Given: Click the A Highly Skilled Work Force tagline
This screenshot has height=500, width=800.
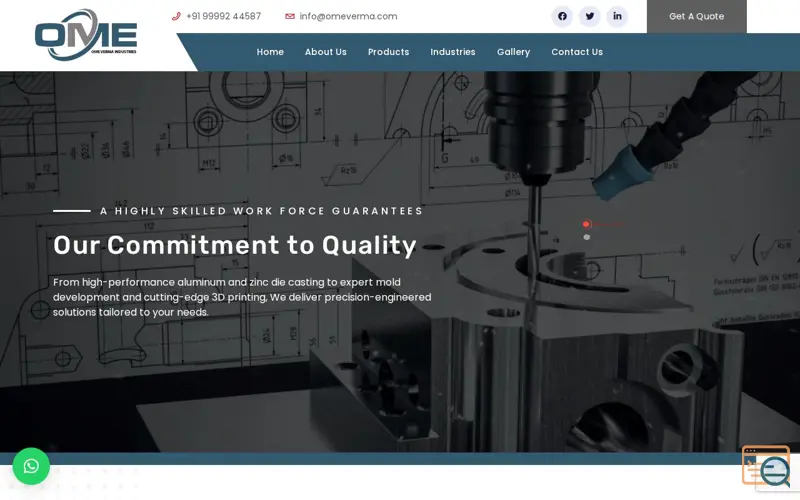Looking at the screenshot, I should tap(262, 211).
